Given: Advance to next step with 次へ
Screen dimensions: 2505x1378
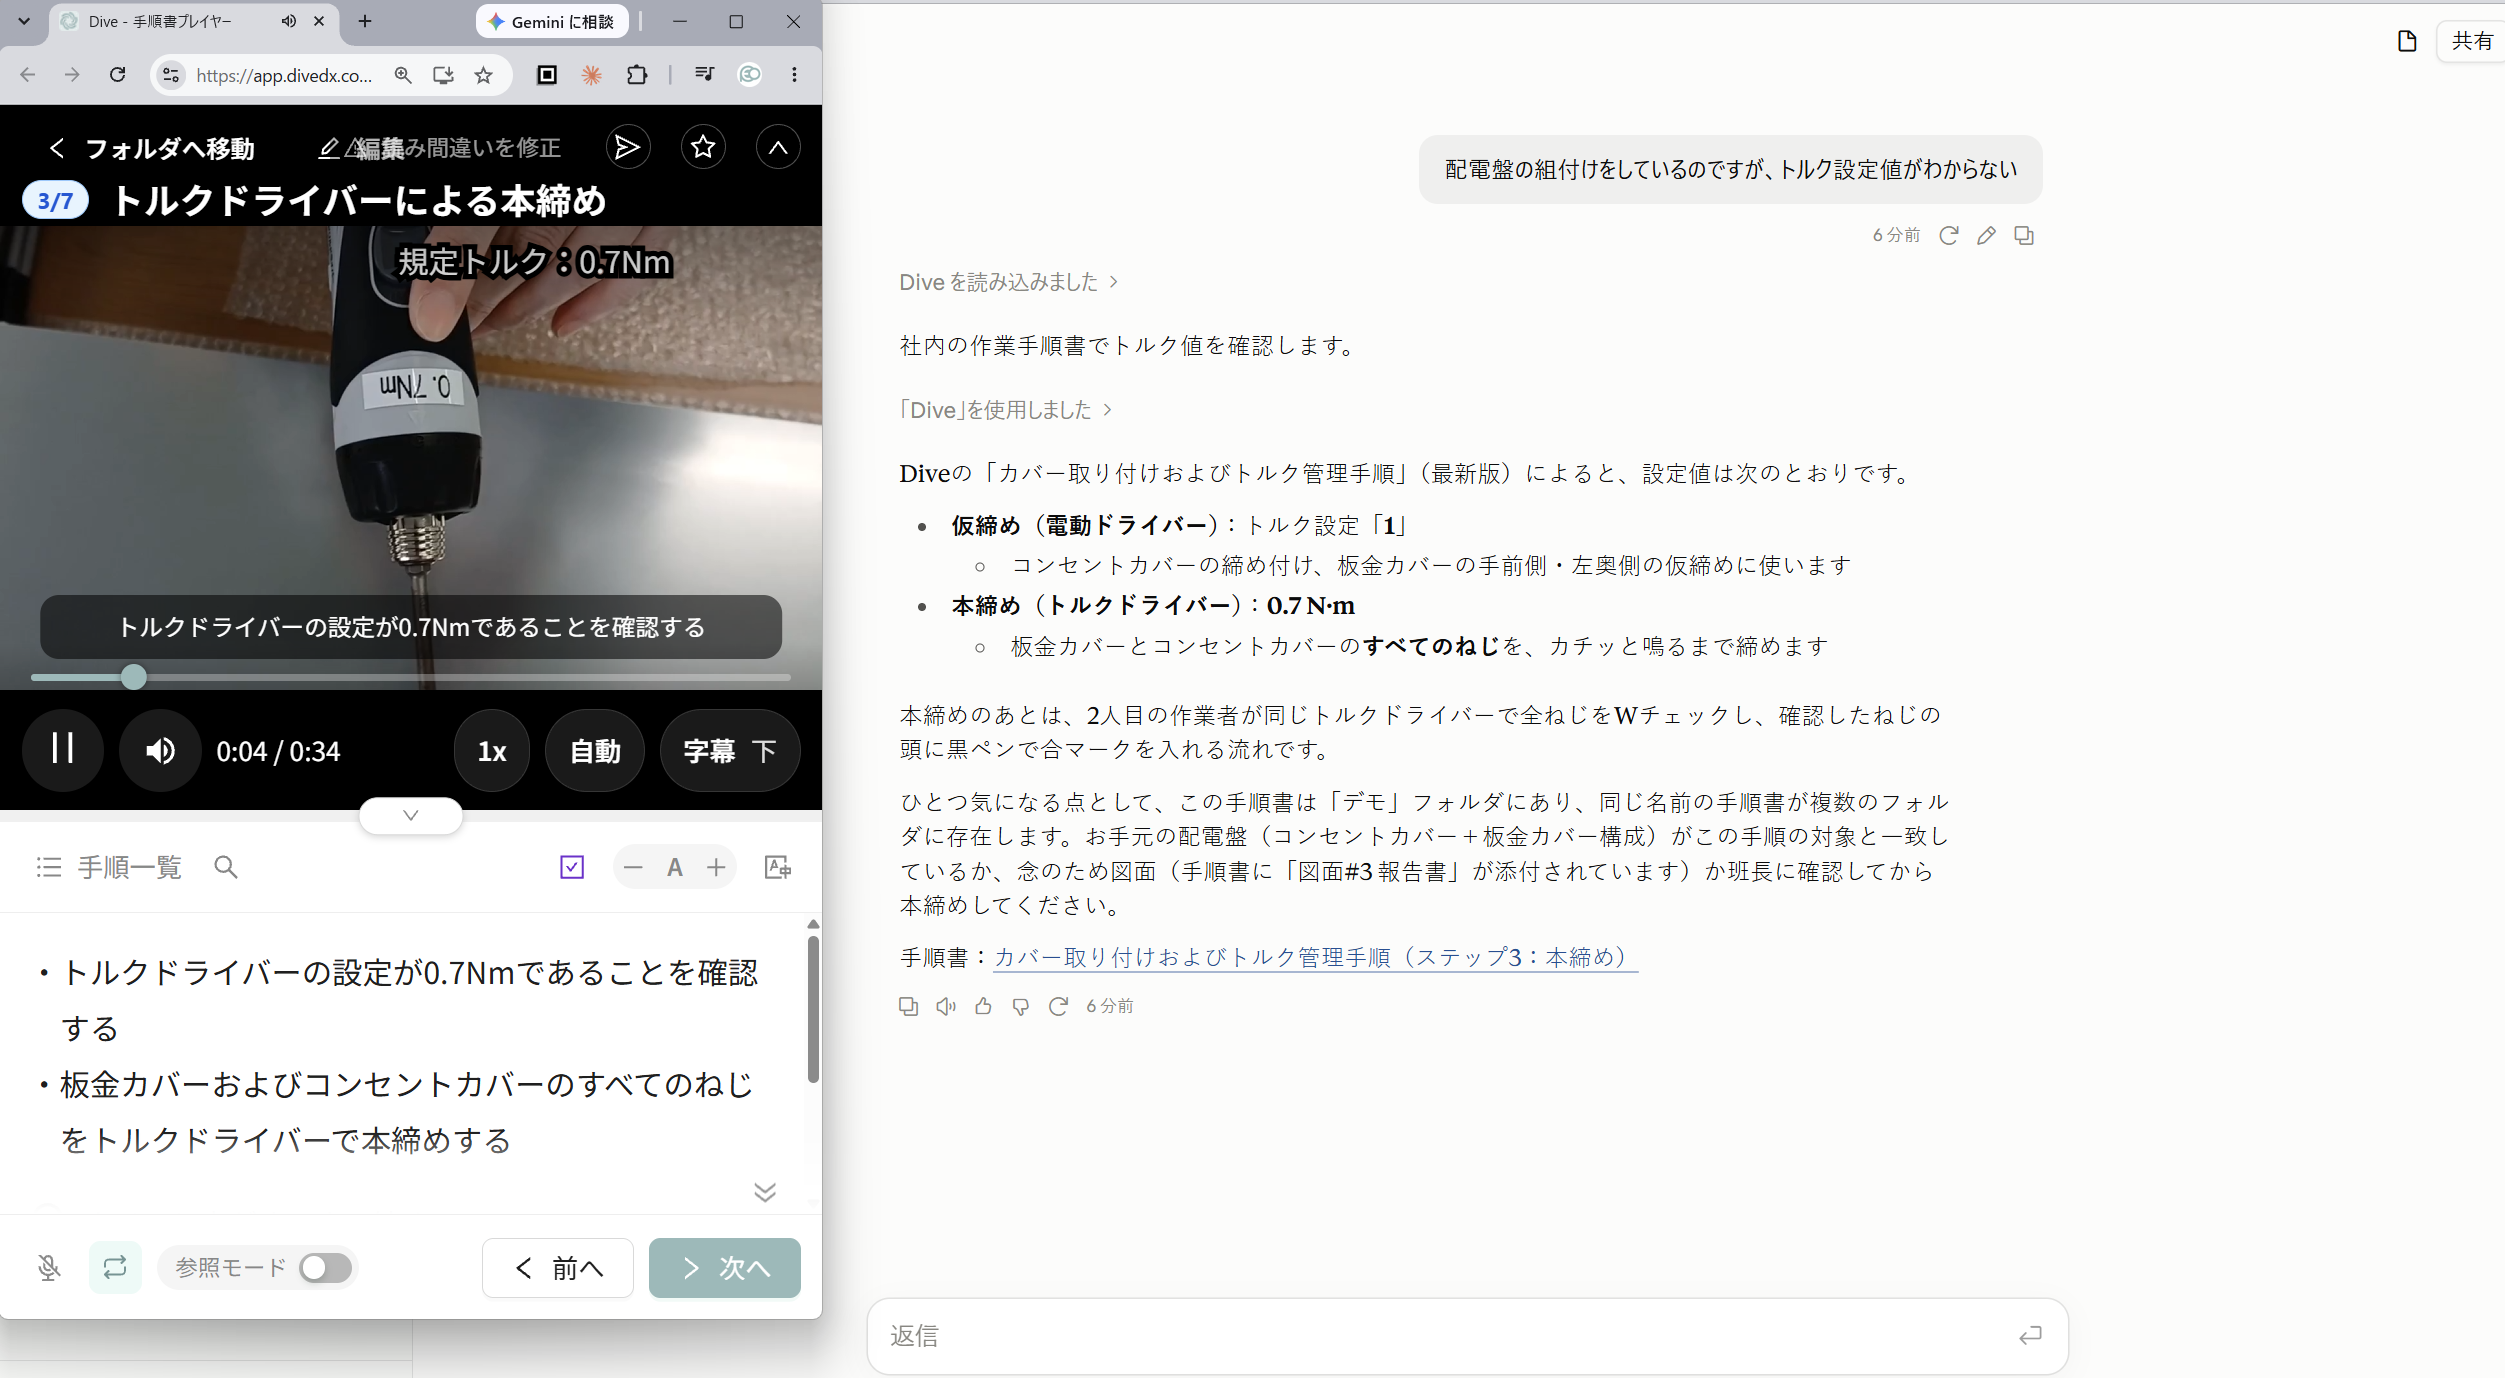Looking at the screenshot, I should click(725, 1268).
